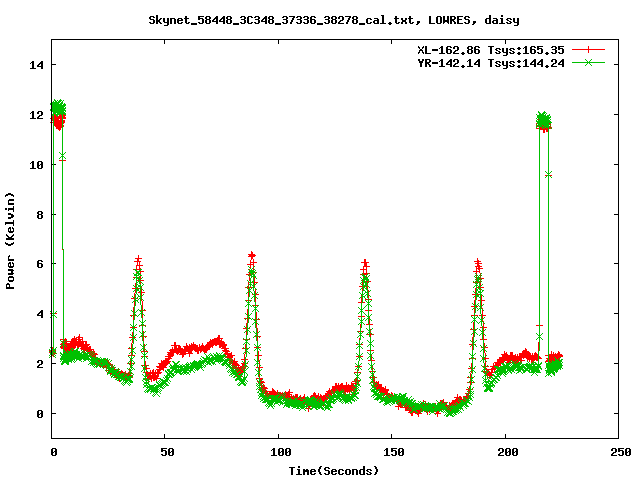
Task: Click the peak near 188 seconds
Action: [478, 263]
